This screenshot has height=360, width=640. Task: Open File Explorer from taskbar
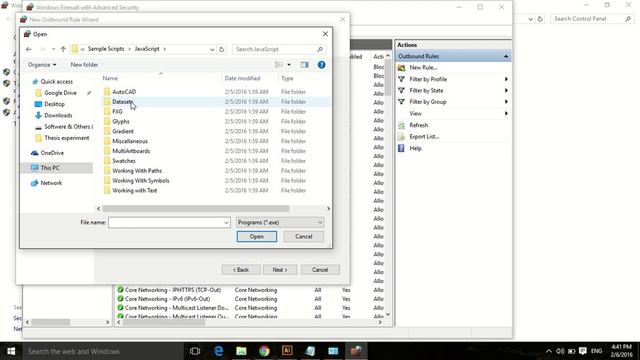pos(241,351)
